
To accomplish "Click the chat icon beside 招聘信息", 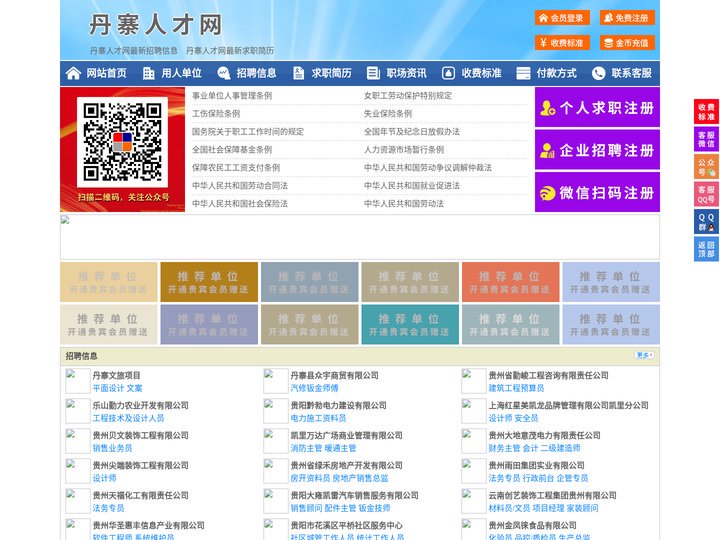I will [224, 73].
